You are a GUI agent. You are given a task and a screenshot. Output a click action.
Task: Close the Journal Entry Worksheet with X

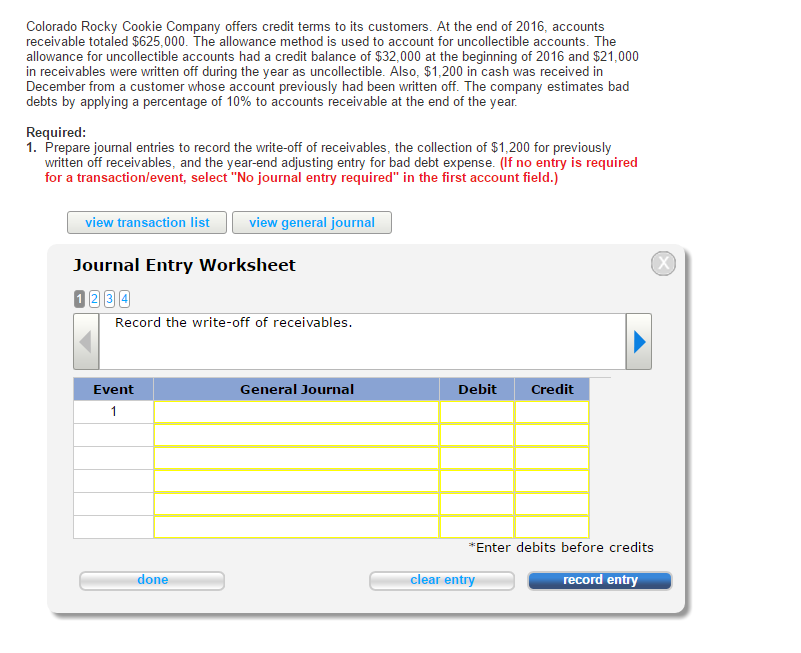(663, 264)
